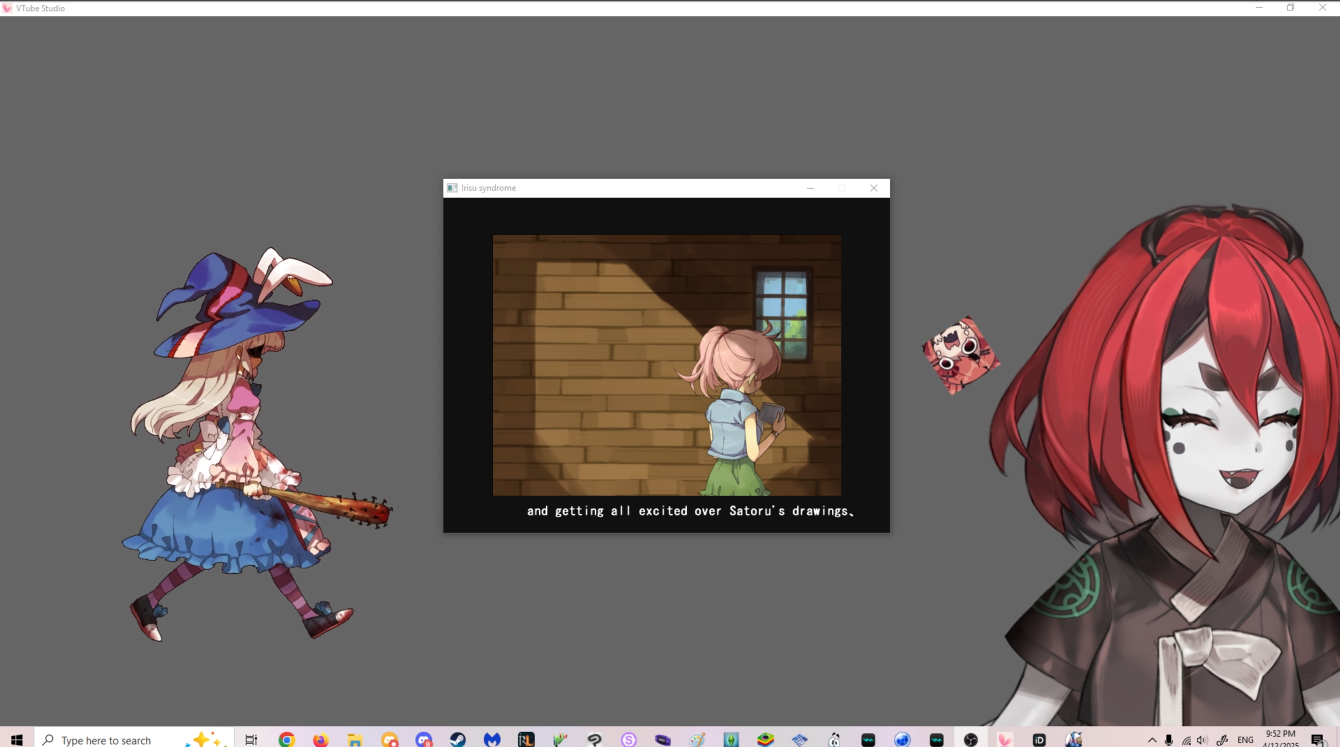
Task: Click the small pink face item prop
Action: pyautogui.click(x=960, y=356)
